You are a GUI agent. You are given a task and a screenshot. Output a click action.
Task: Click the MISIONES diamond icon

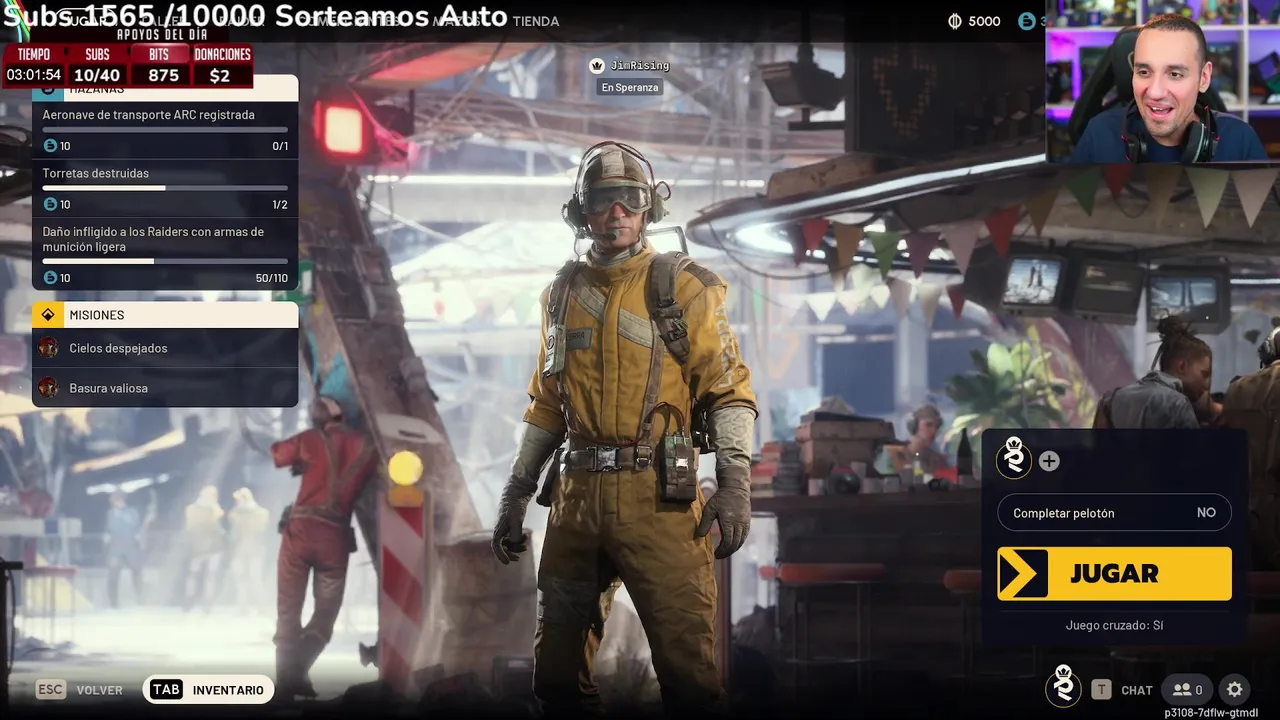47,315
